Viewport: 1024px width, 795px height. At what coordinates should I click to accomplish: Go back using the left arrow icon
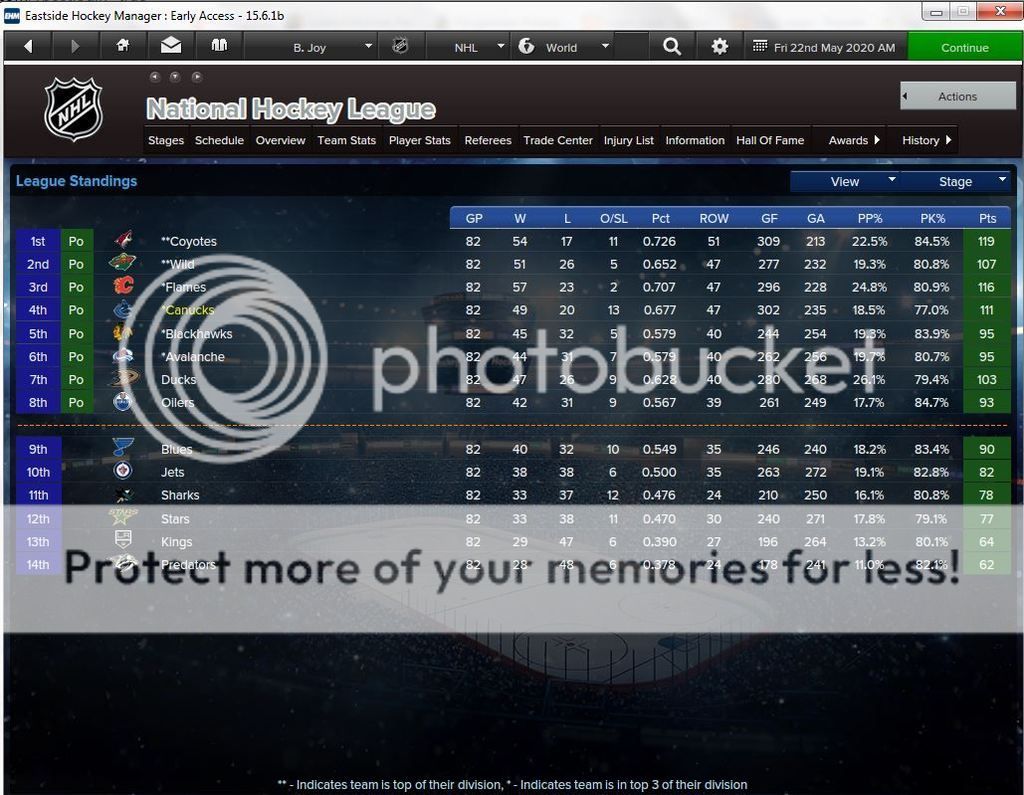(28, 47)
